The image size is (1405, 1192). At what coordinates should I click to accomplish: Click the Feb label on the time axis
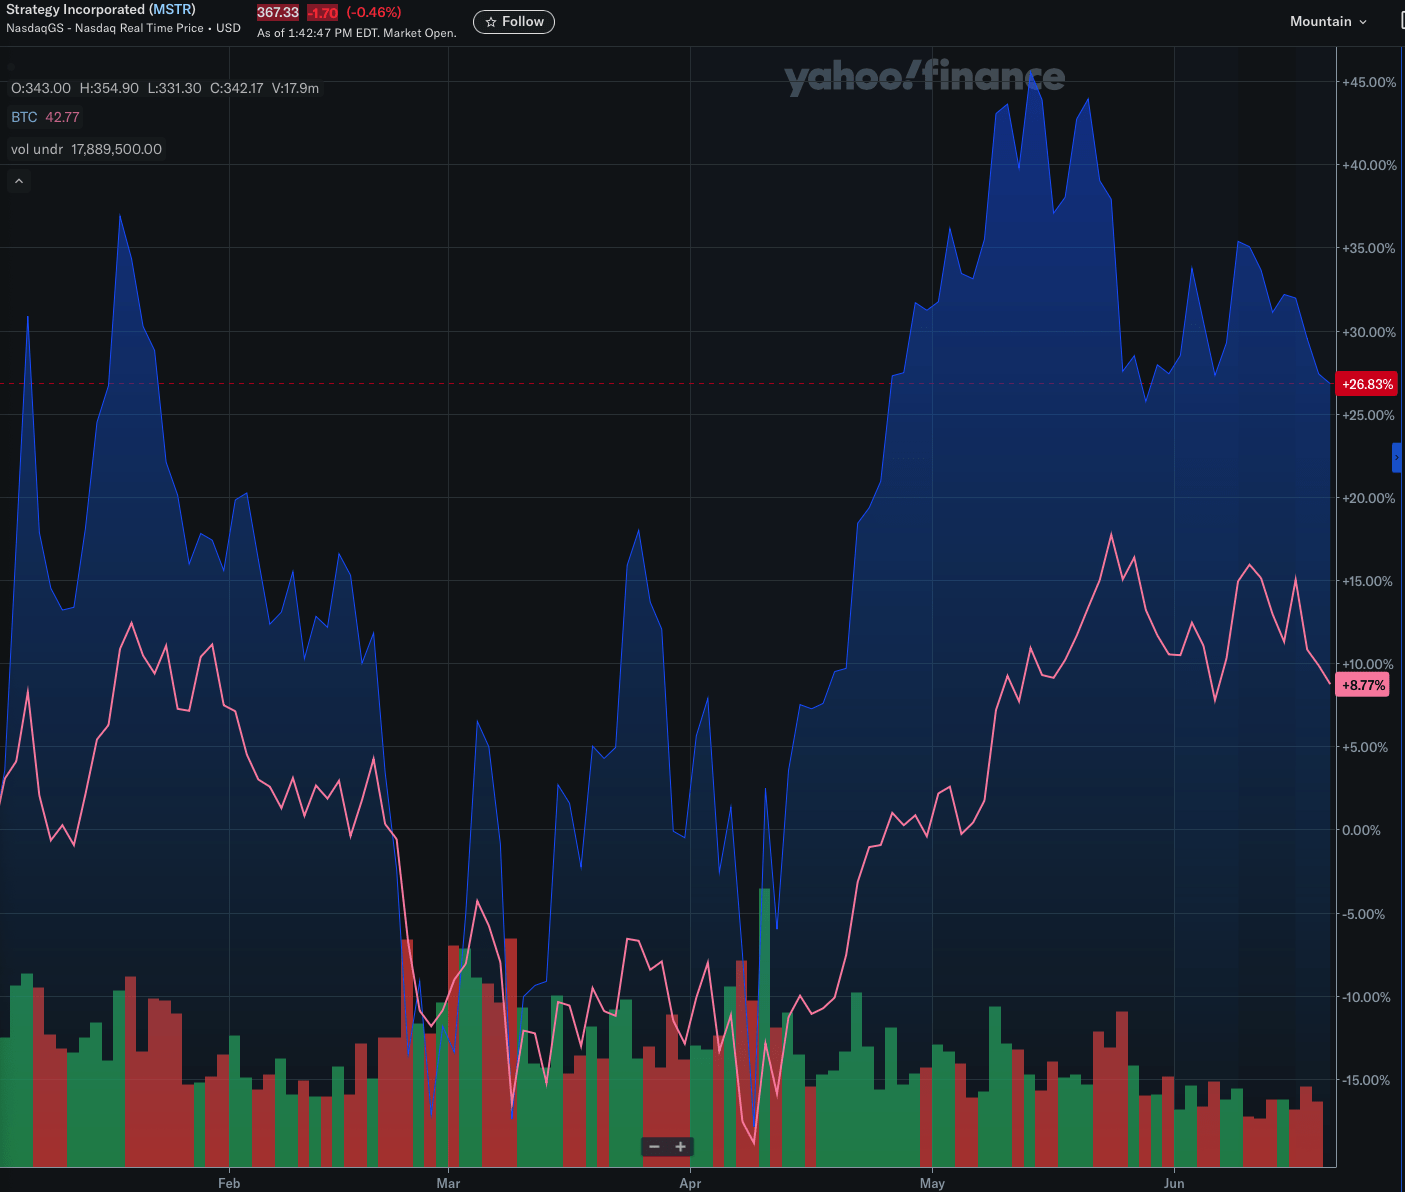(229, 1183)
